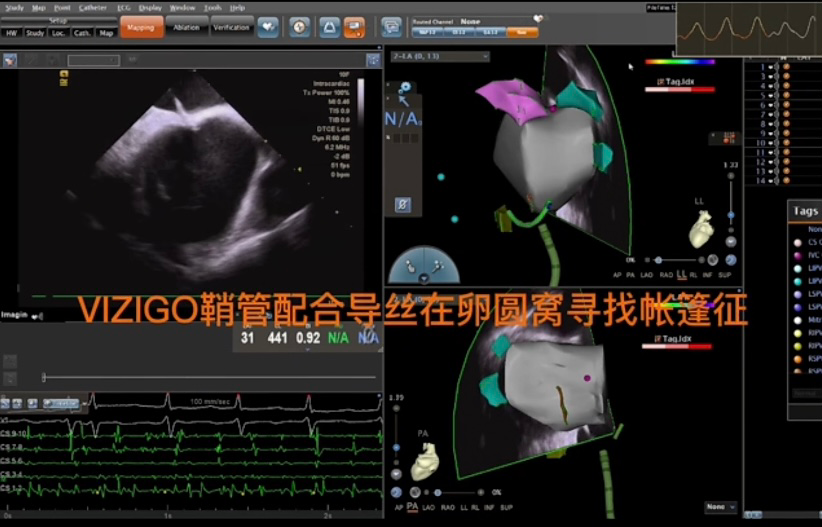
Task: Click the Cath. setup button
Action: [x=82, y=33]
